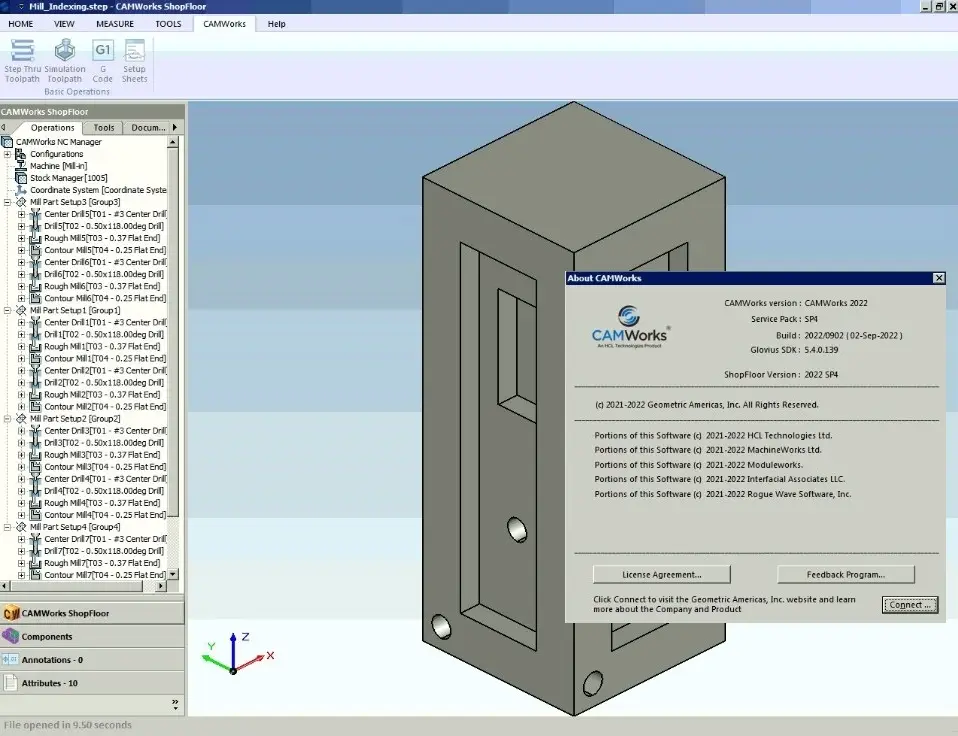Viewport: 958px width, 736px height.
Task: Expand Contour Mill1 operation node
Action: (x=21, y=359)
